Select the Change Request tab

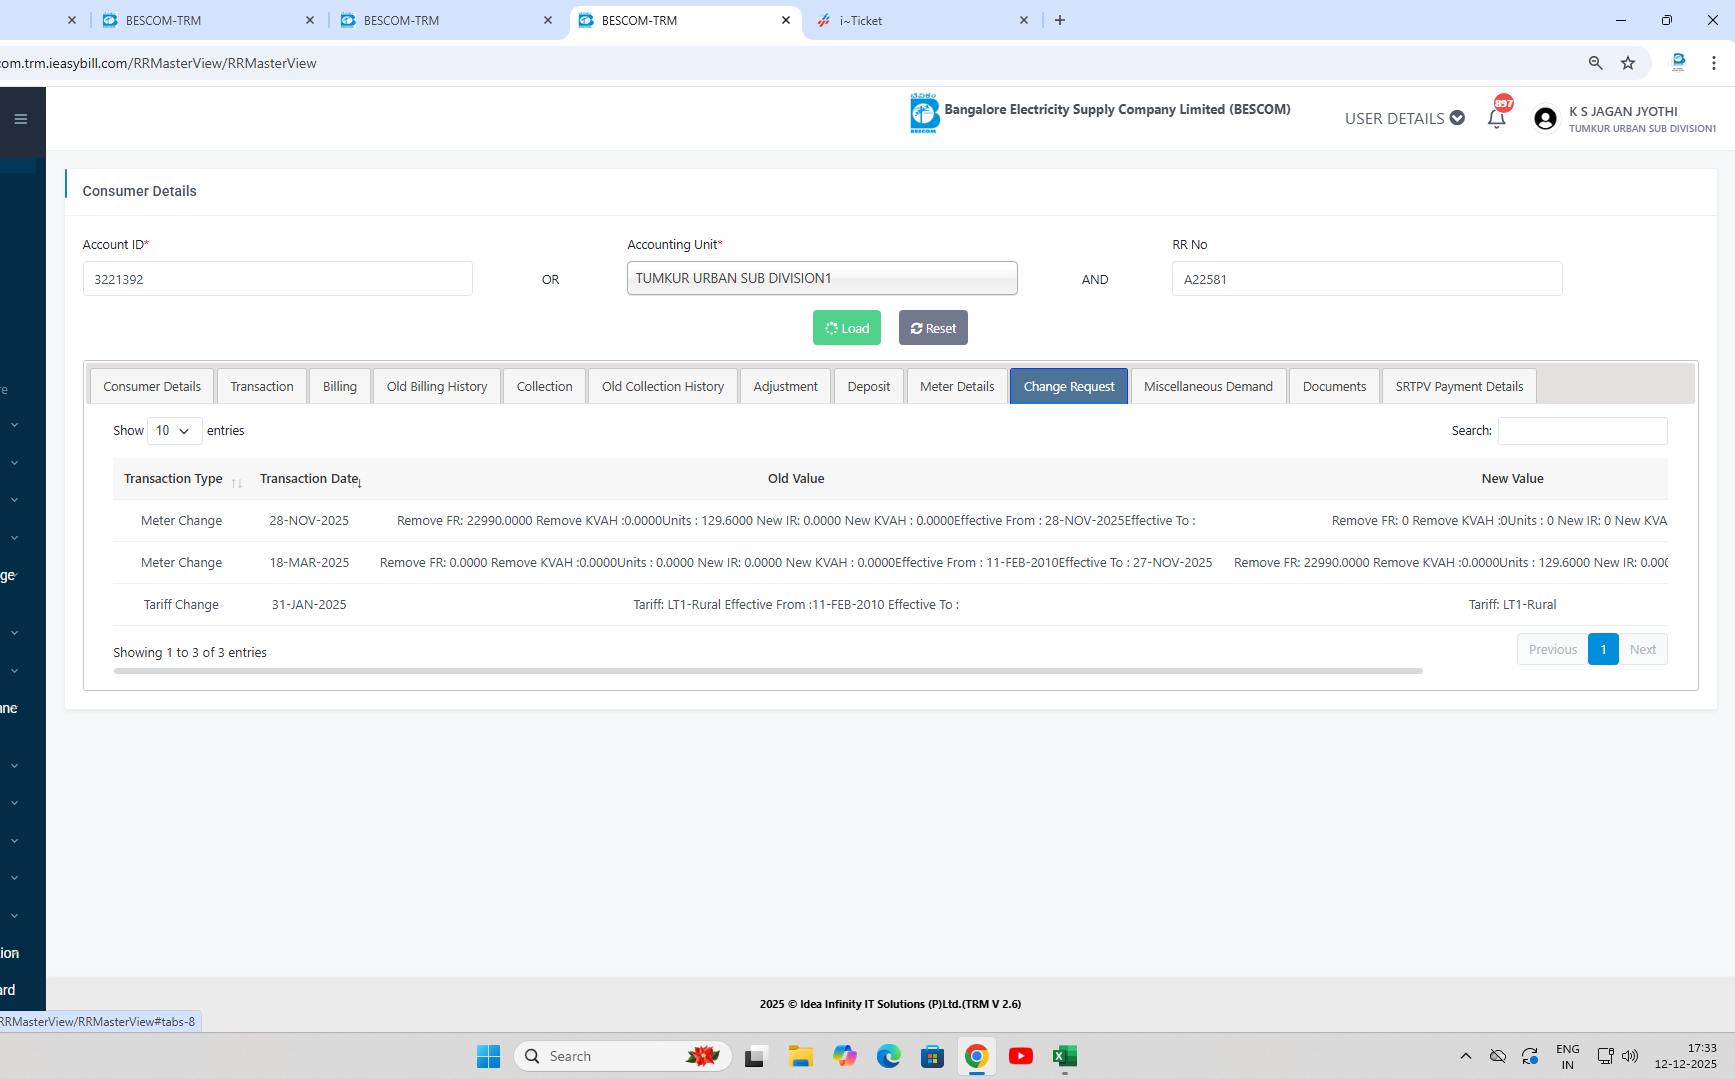1069,387
